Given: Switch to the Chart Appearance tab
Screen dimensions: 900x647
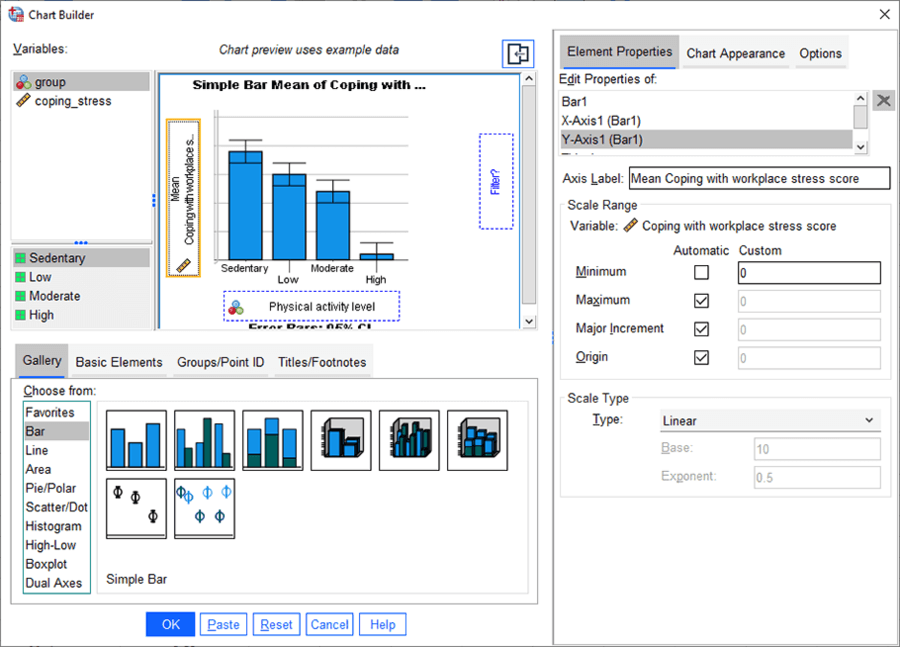Looking at the screenshot, I should (x=735, y=53).
